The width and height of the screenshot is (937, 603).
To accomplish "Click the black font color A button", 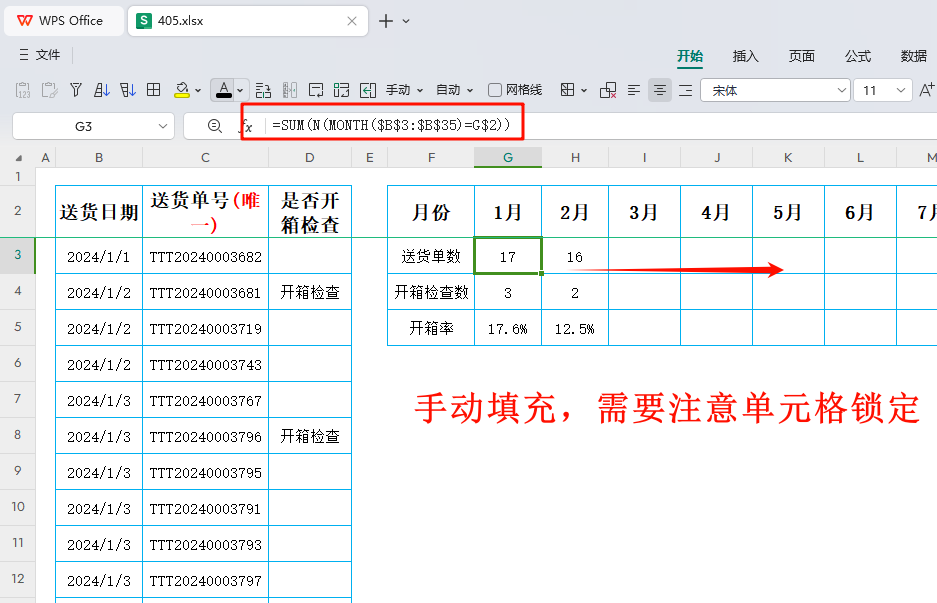I will [x=223, y=90].
